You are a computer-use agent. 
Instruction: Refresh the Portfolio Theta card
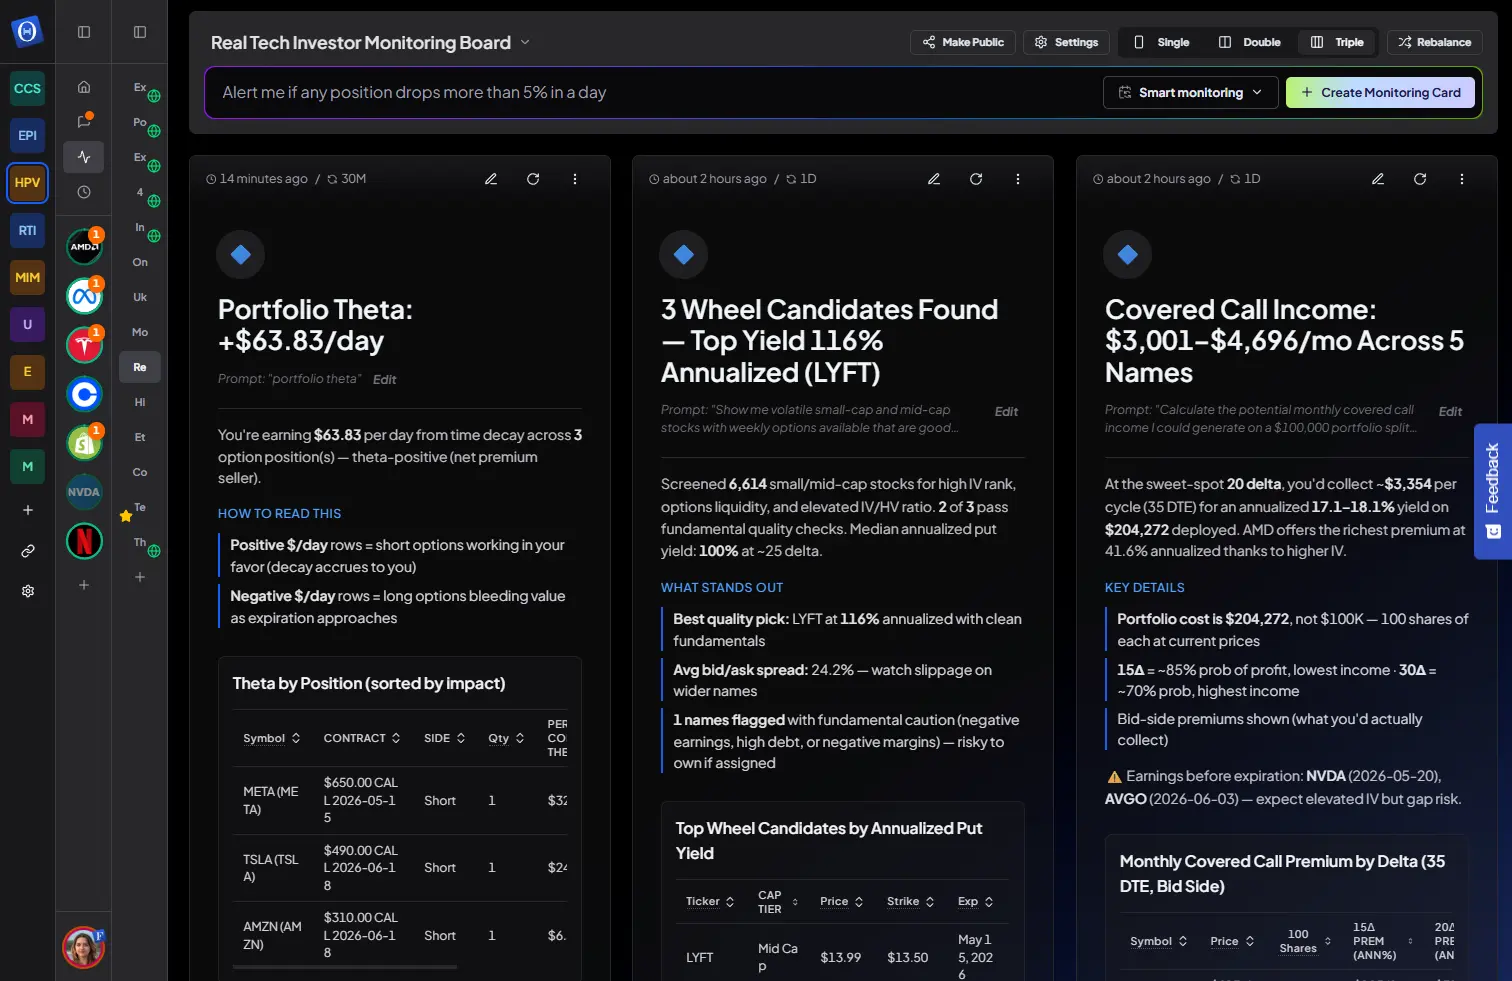point(533,179)
